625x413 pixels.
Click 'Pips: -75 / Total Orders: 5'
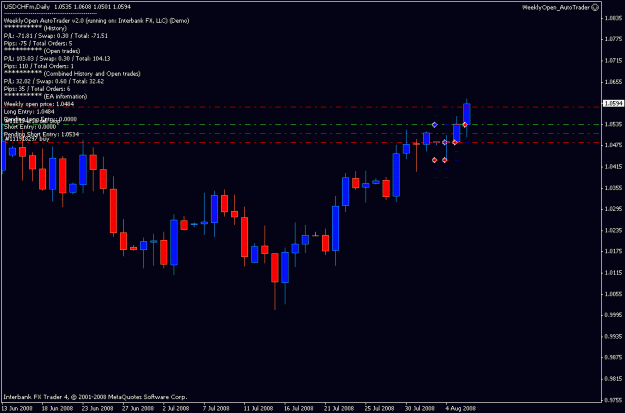[x=38, y=43]
